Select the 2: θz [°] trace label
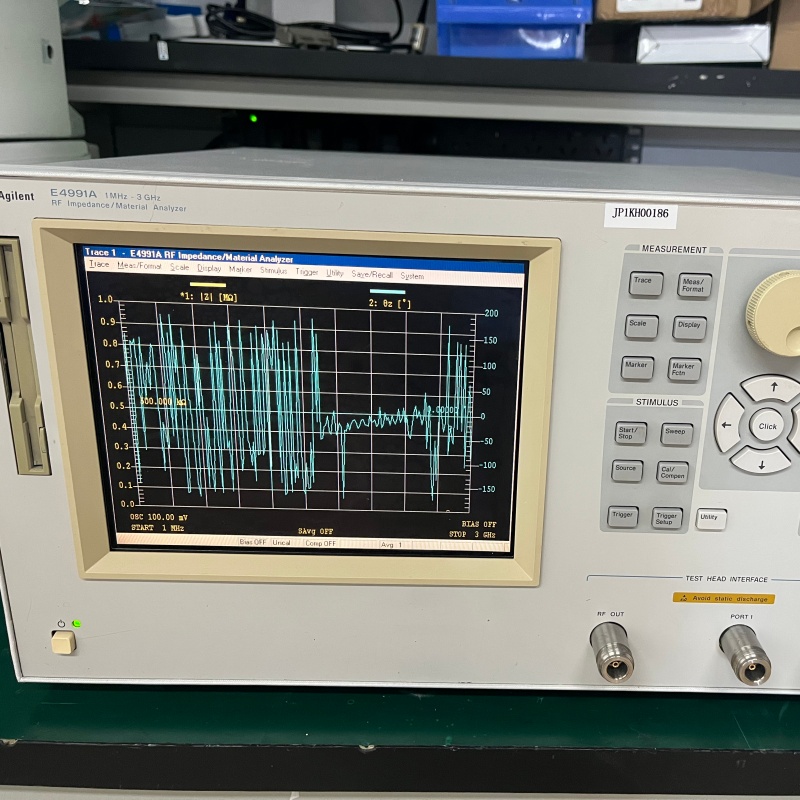The width and height of the screenshot is (800, 800). point(389,304)
